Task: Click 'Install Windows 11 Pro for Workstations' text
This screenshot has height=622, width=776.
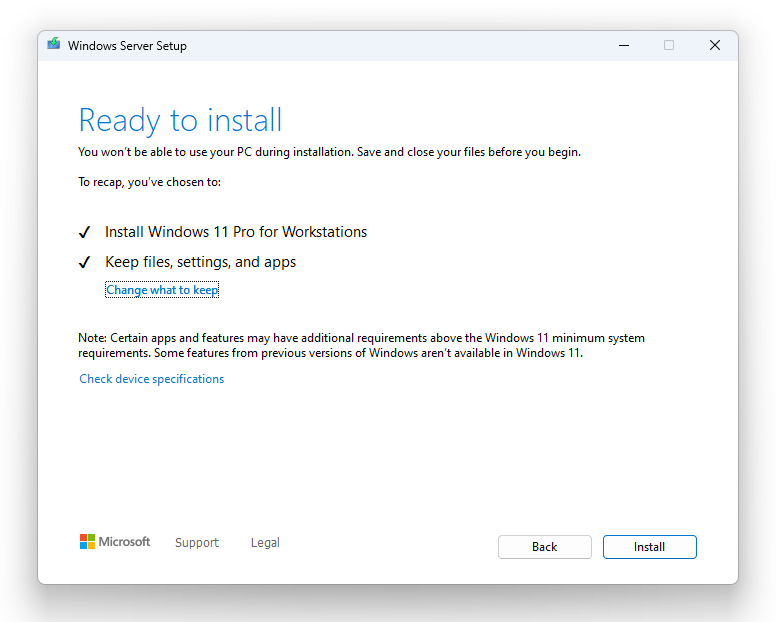Action: click(x=236, y=232)
